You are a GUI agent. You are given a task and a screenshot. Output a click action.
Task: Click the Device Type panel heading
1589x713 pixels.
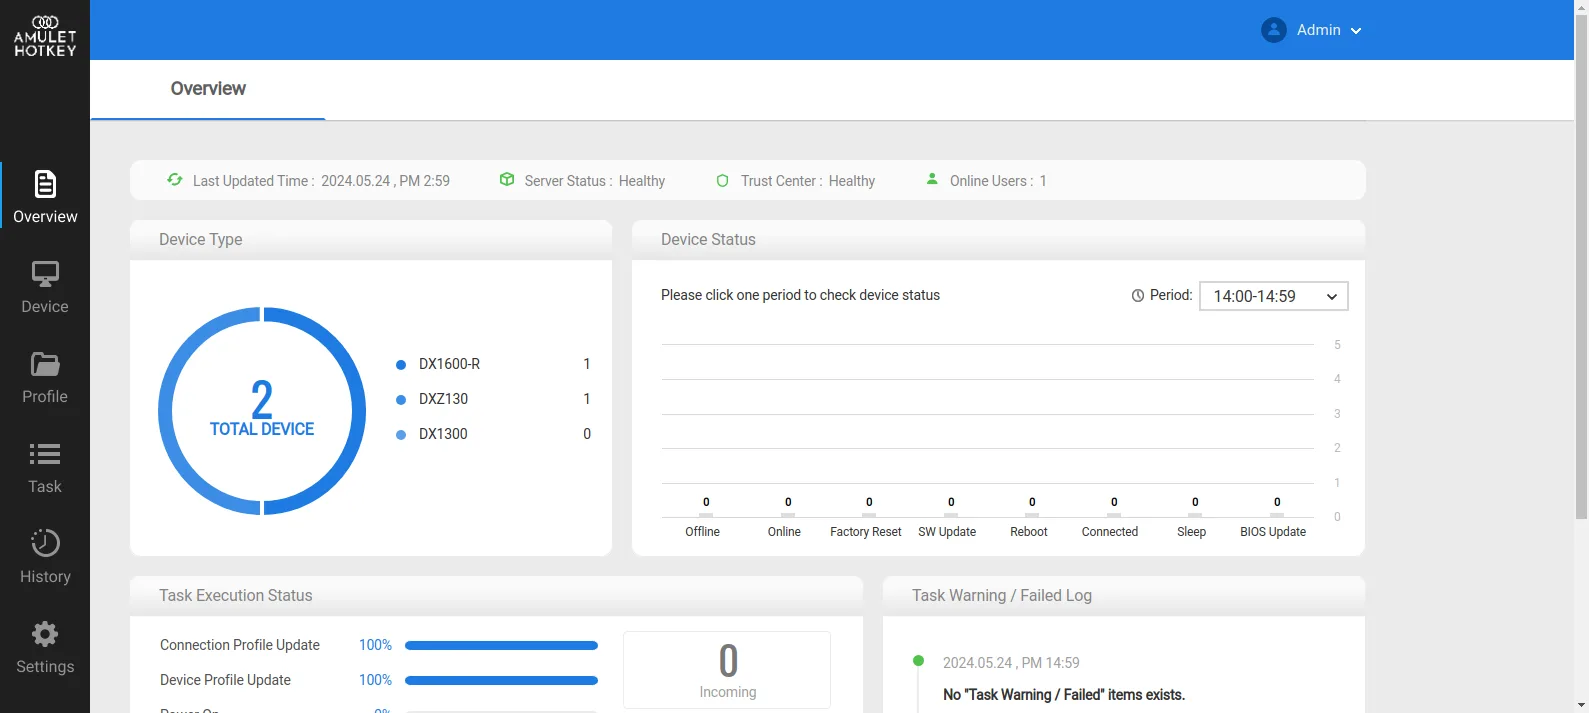click(x=201, y=240)
